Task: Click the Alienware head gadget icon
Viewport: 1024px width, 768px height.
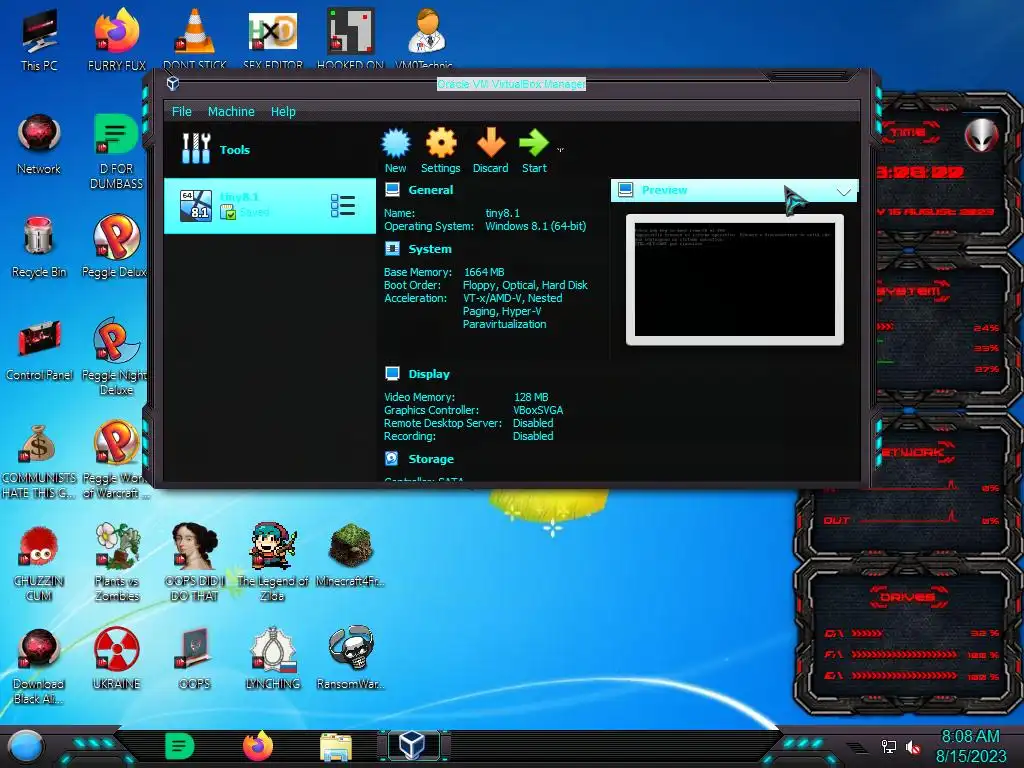Action: click(982, 135)
